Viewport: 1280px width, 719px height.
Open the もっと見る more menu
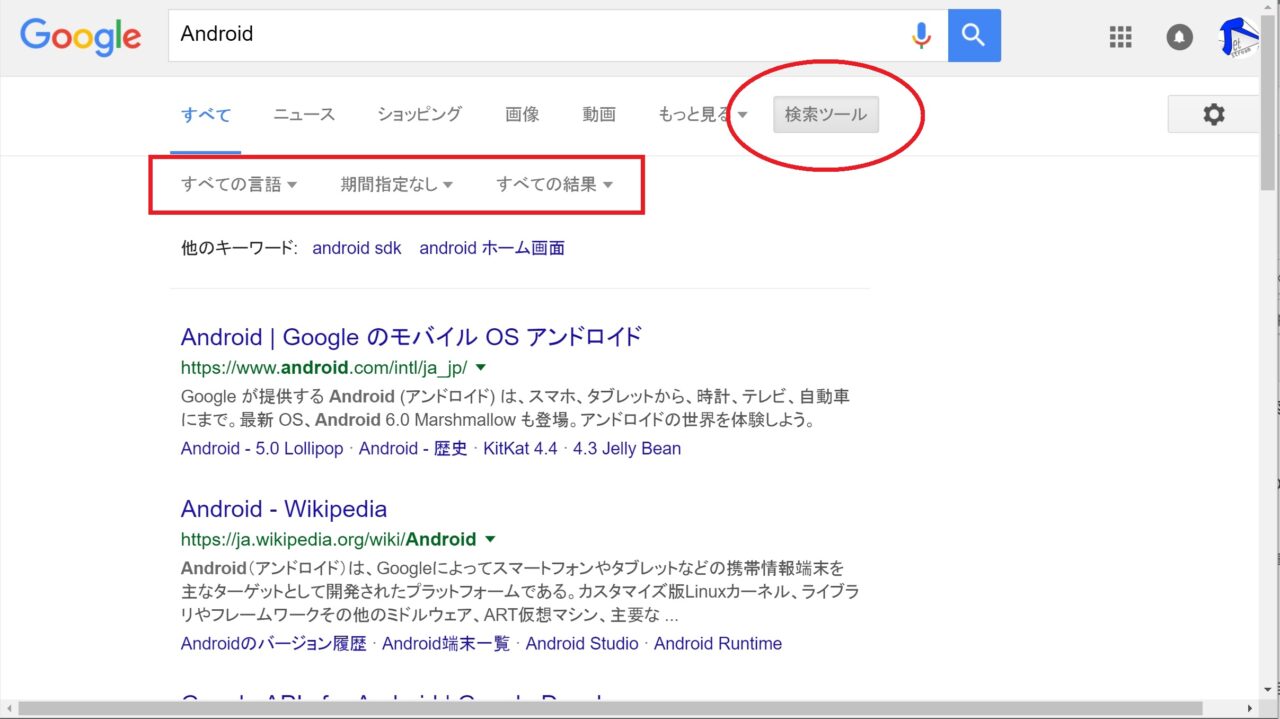[x=702, y=115]
